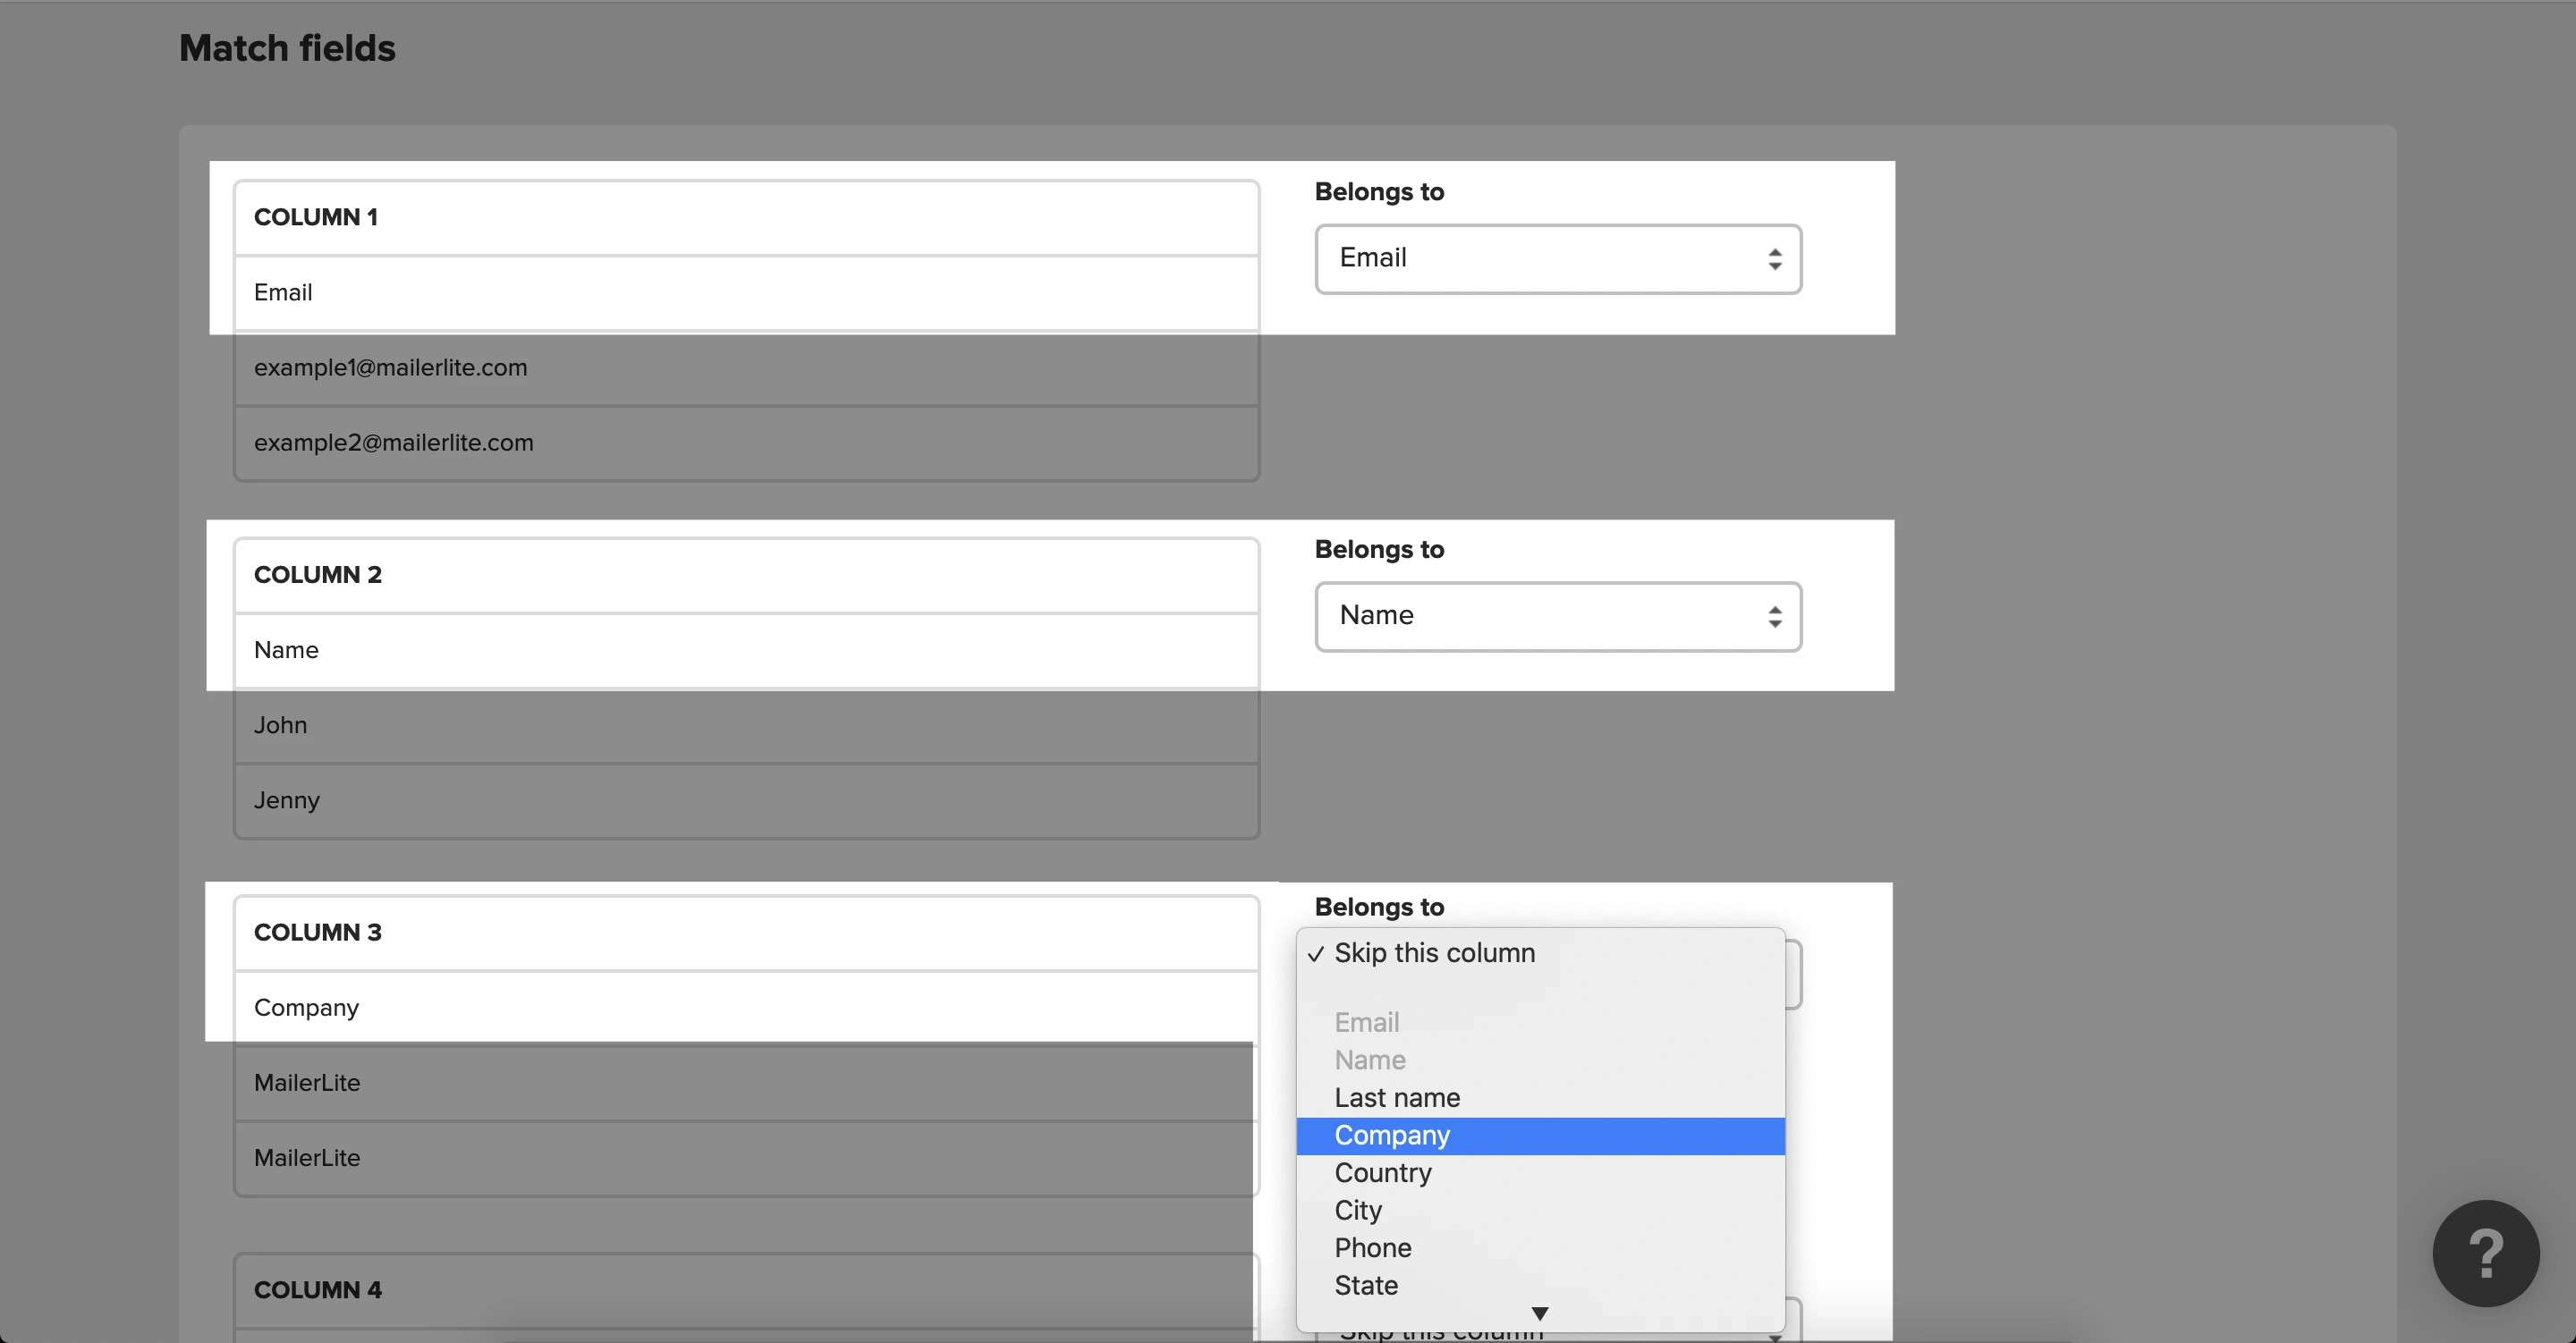Viewport: 2576px width, 1343px height.
Task: Click the COLUMN 4 header cell
Action: coord(745,1290)
